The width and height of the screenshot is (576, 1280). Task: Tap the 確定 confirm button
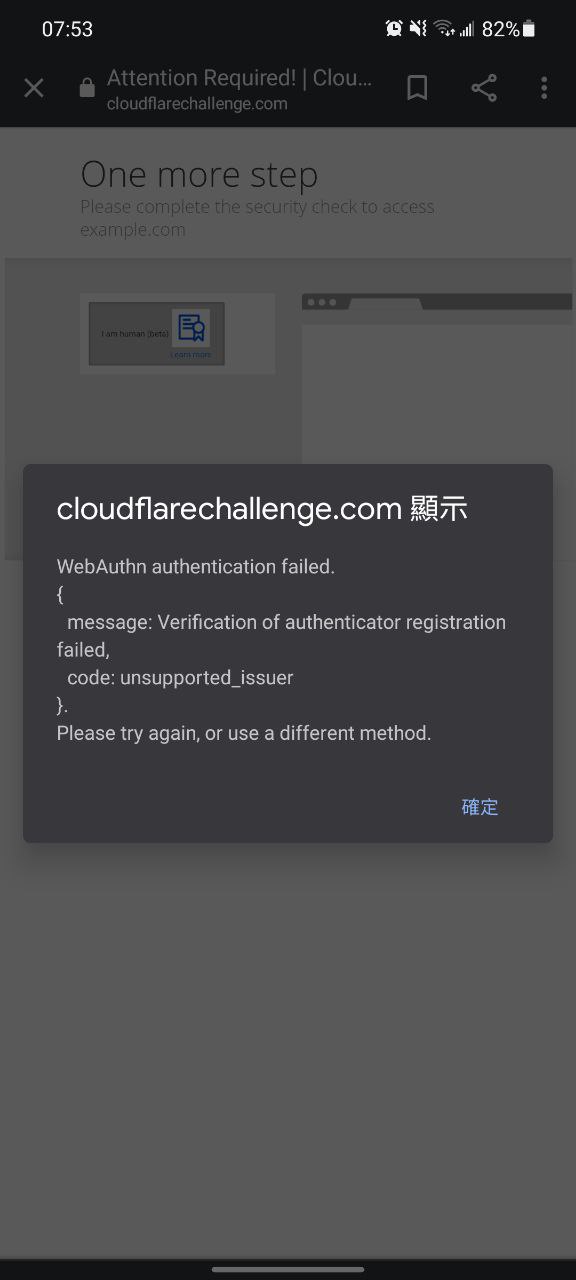point(480,806)
